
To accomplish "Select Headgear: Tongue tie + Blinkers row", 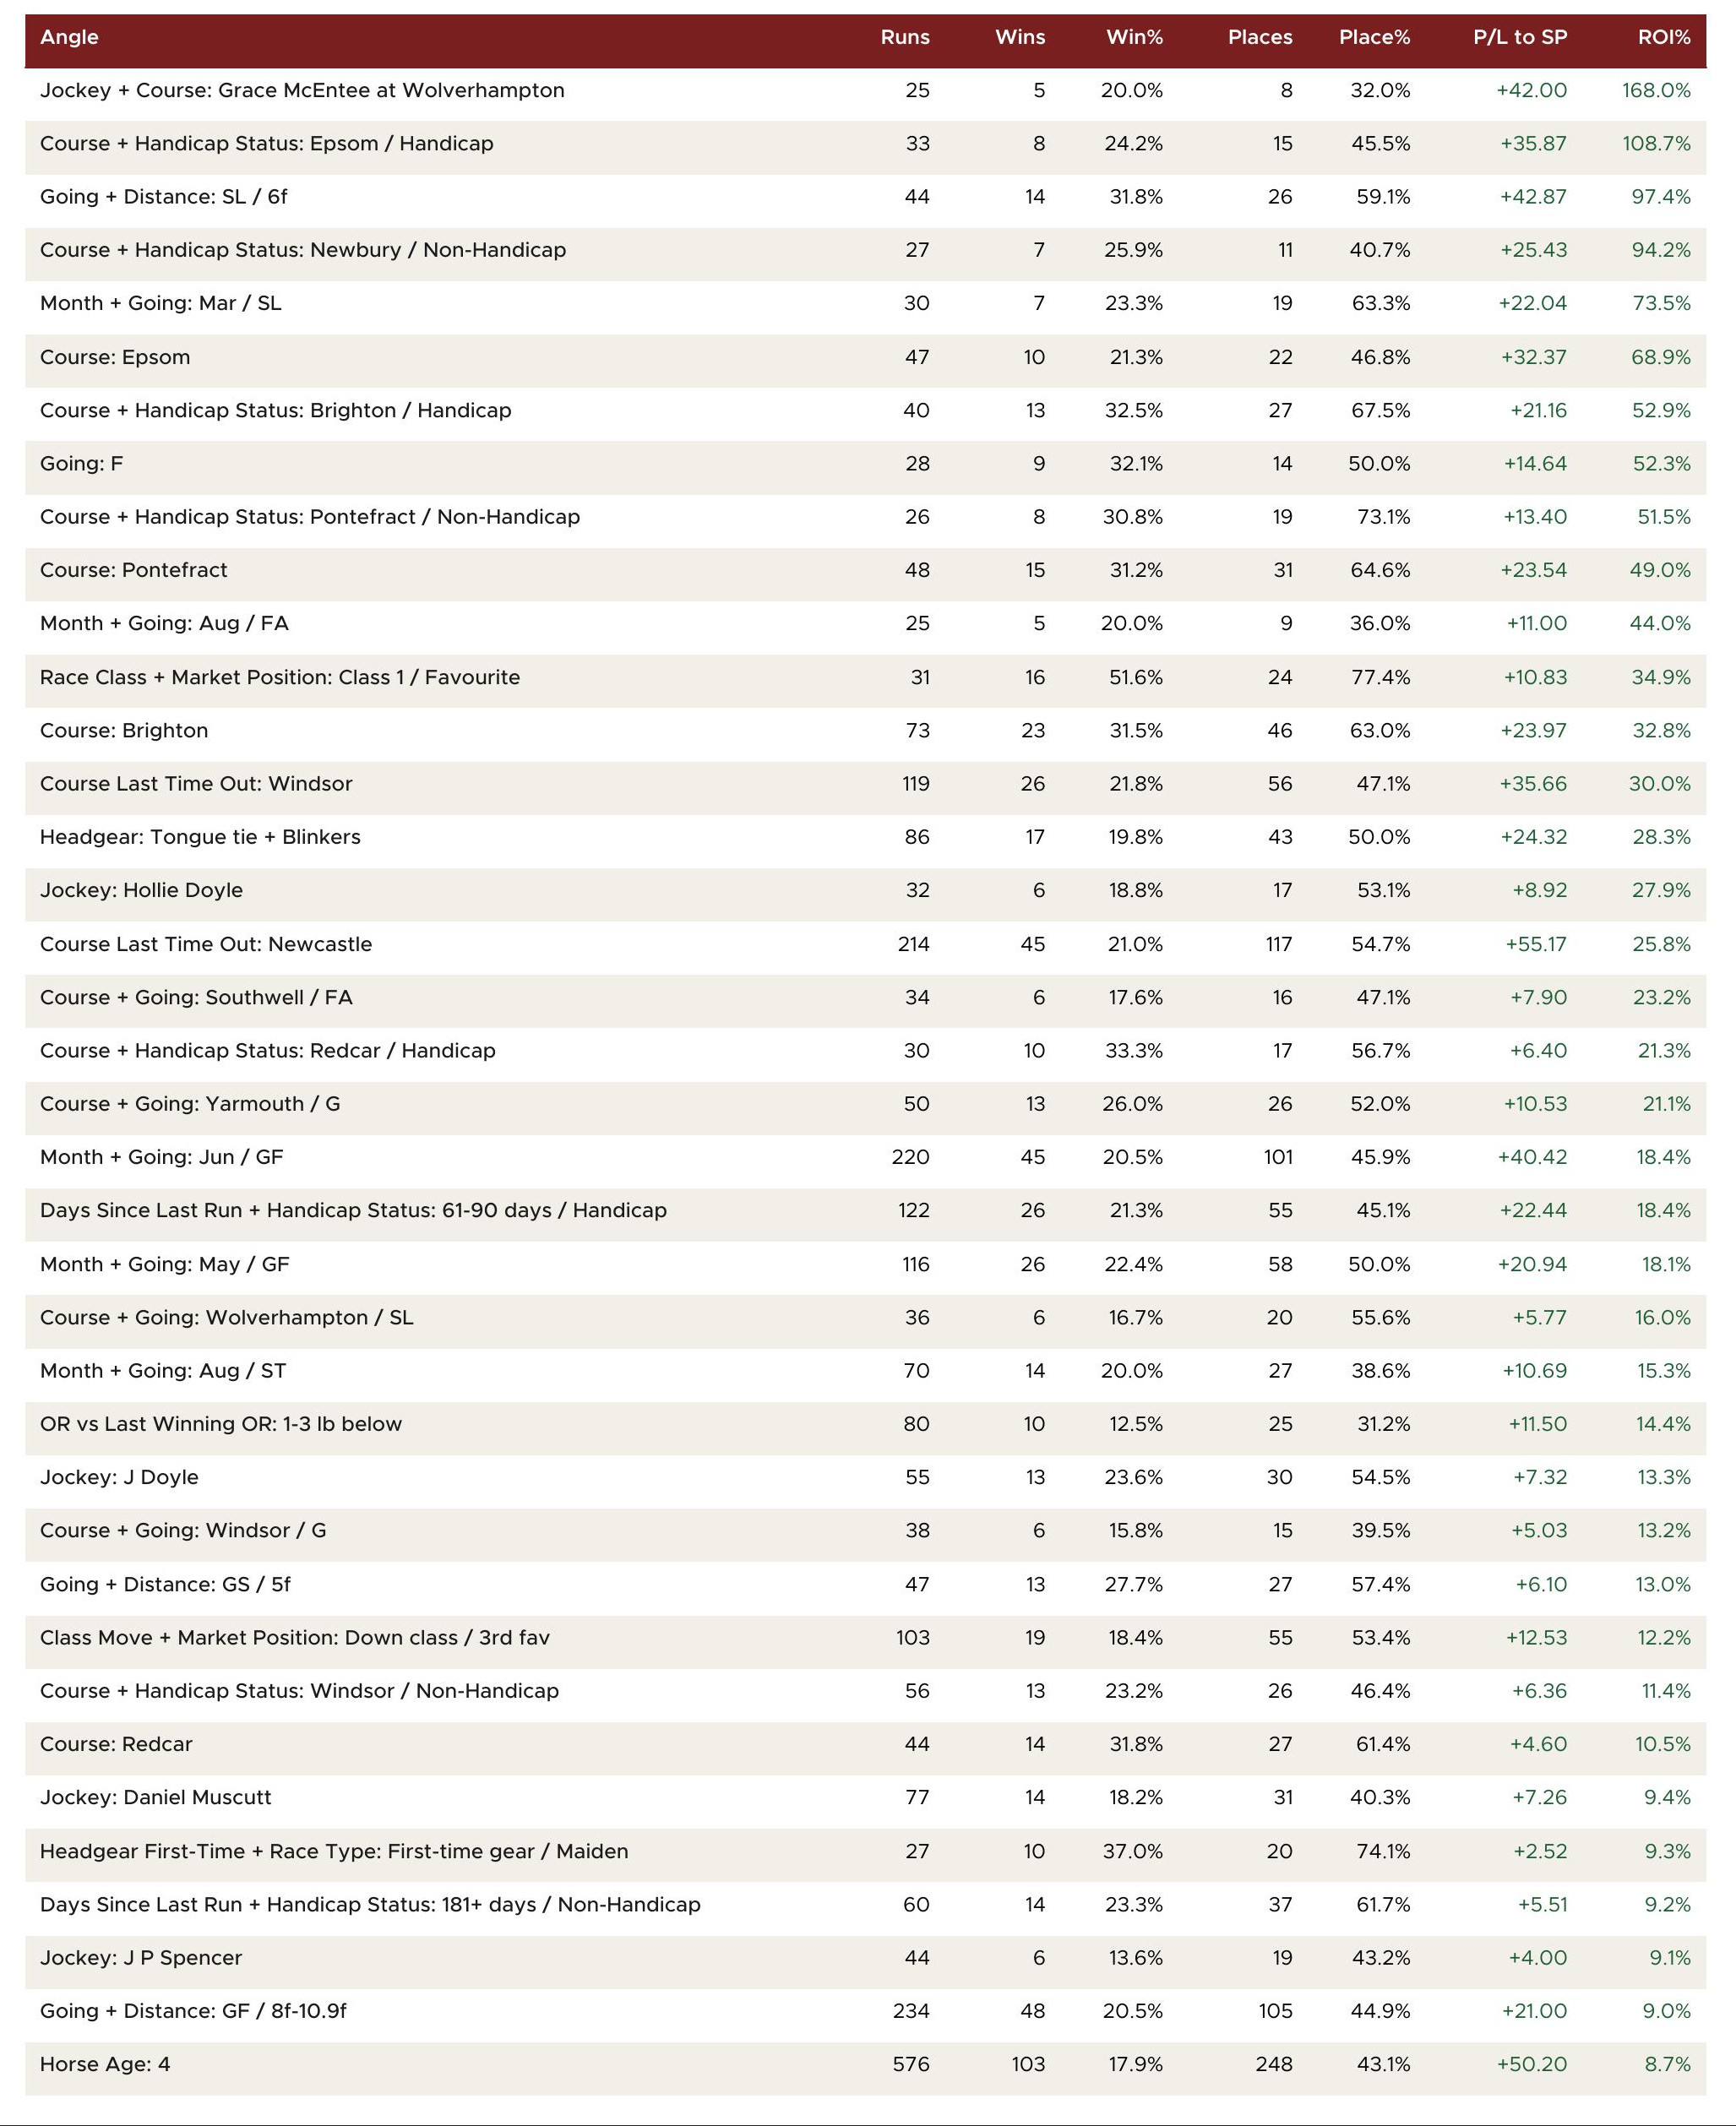I will (866, 837).
